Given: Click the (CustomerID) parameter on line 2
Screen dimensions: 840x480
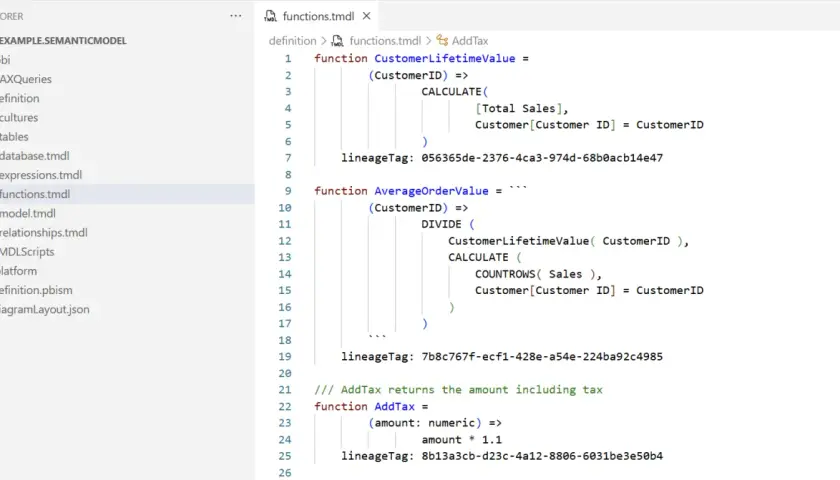Looking at the screenshot, I should [x=408, y=76].
